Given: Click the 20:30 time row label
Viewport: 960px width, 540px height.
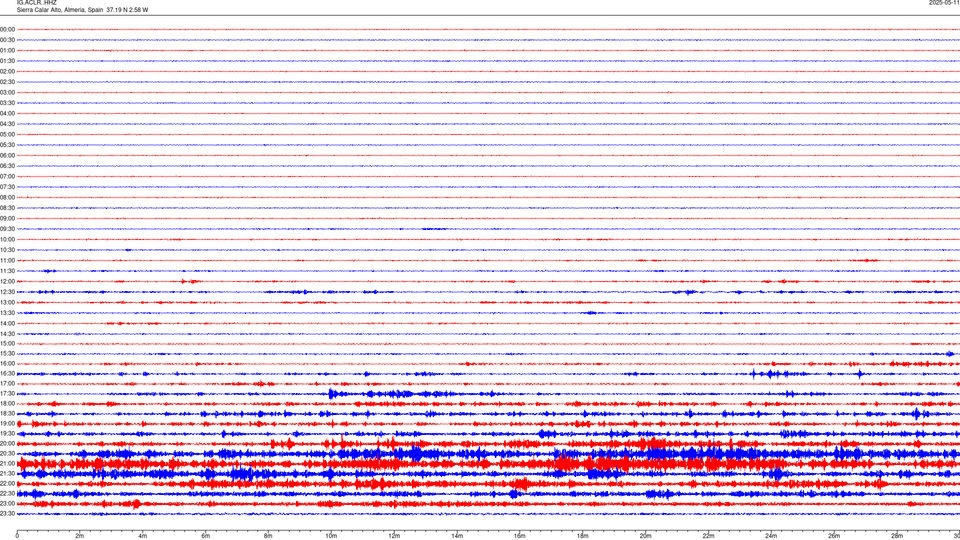Looking at the screenshot, I should [x=7, y=454].
